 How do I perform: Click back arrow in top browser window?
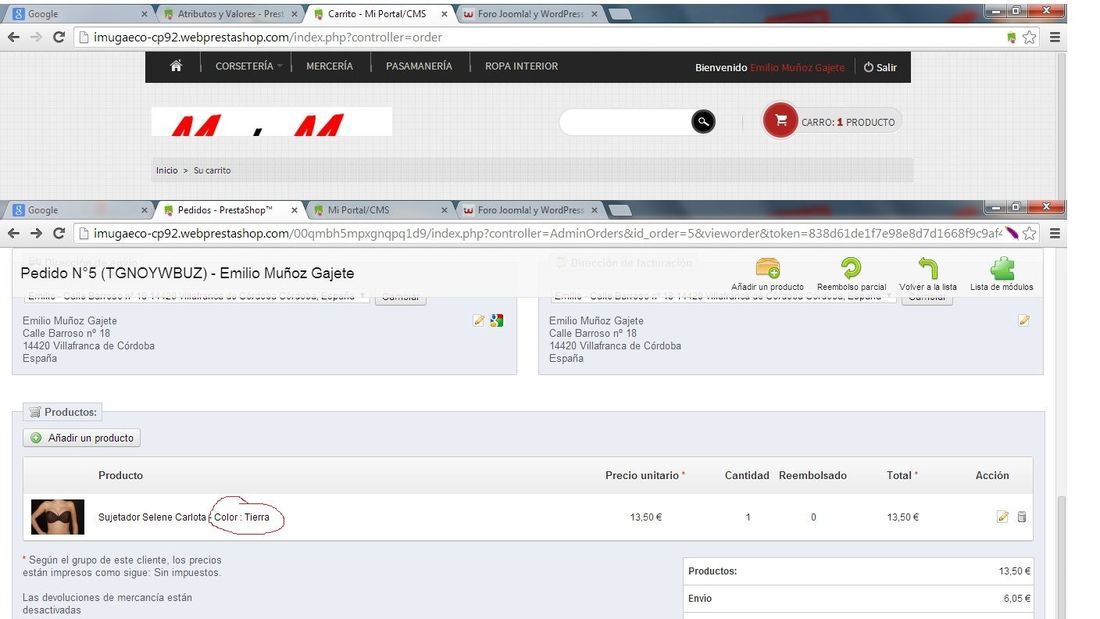coord(13,37)
